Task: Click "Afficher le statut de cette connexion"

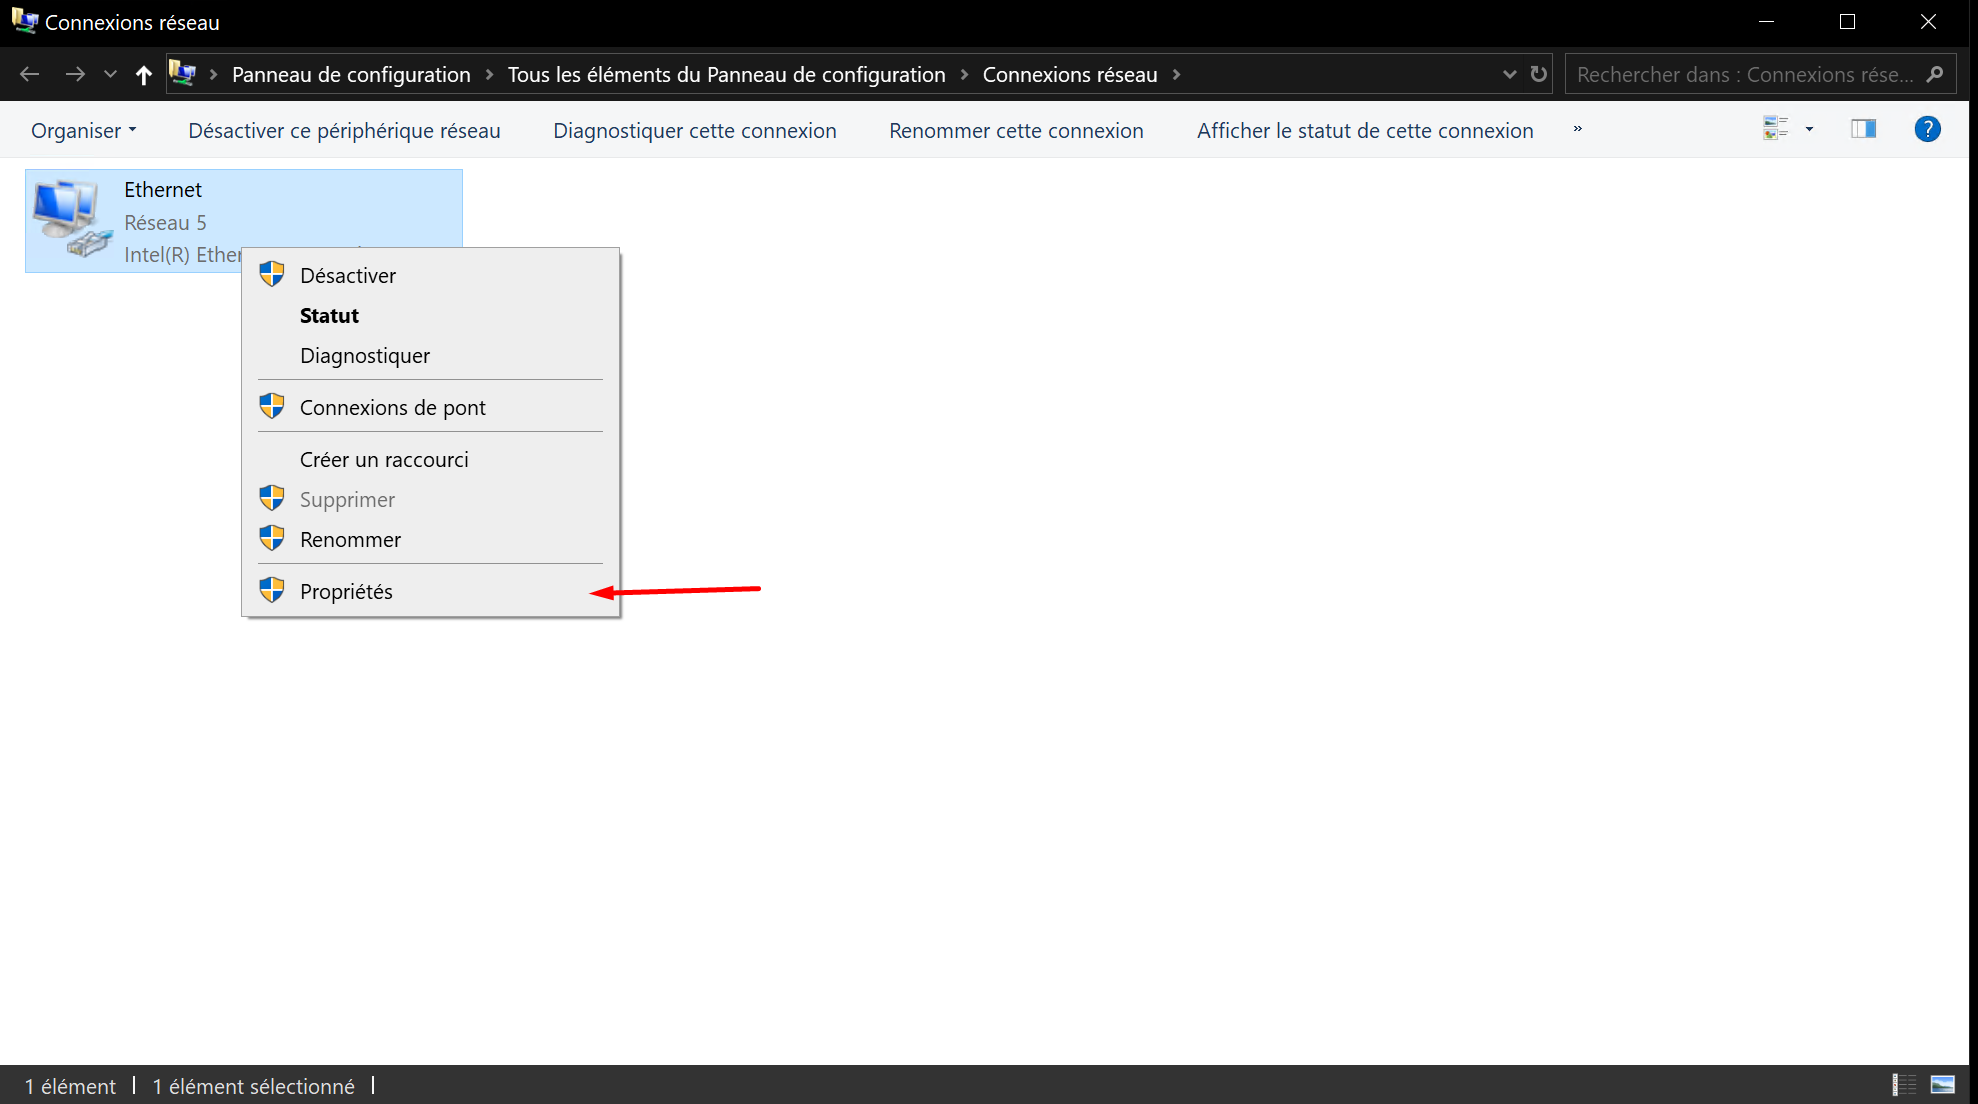Action: tap(1365, 130)
